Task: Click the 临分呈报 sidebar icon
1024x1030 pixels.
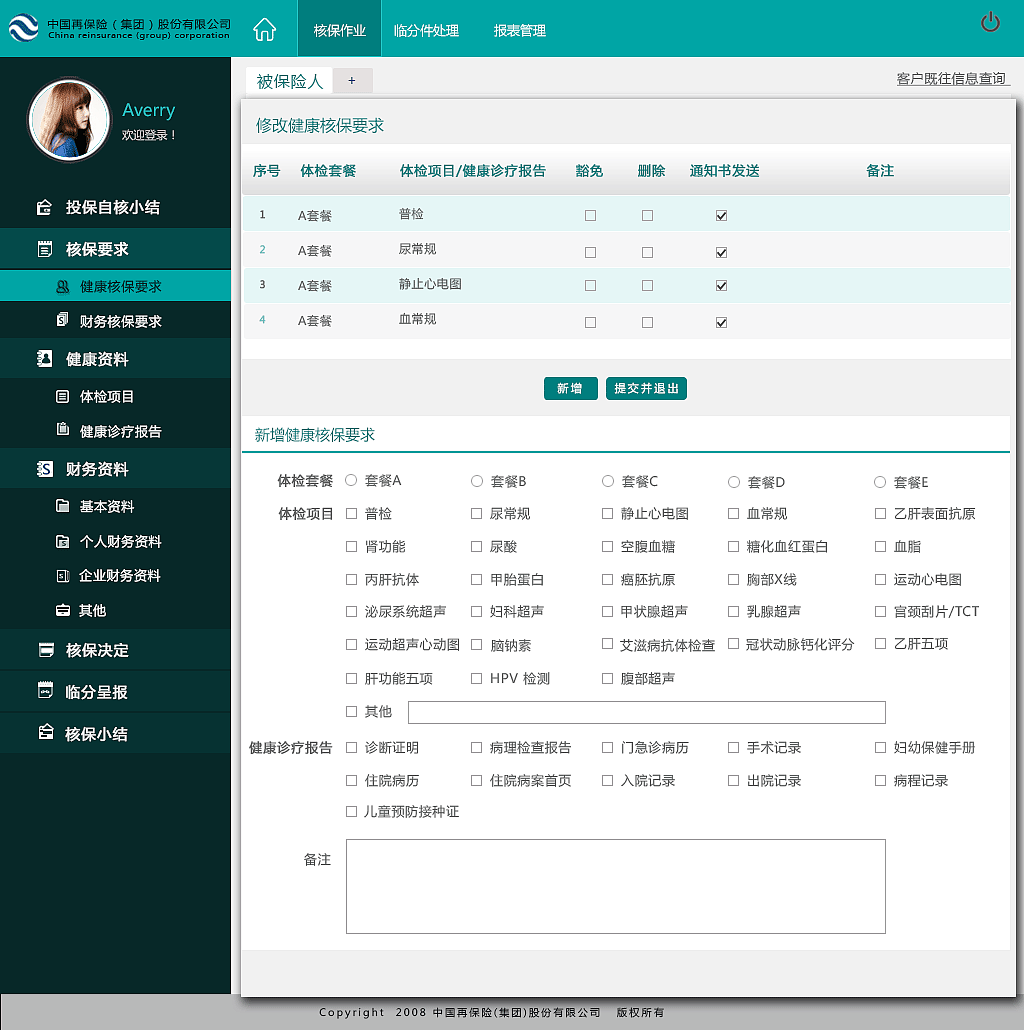Action: click(44, 690)
